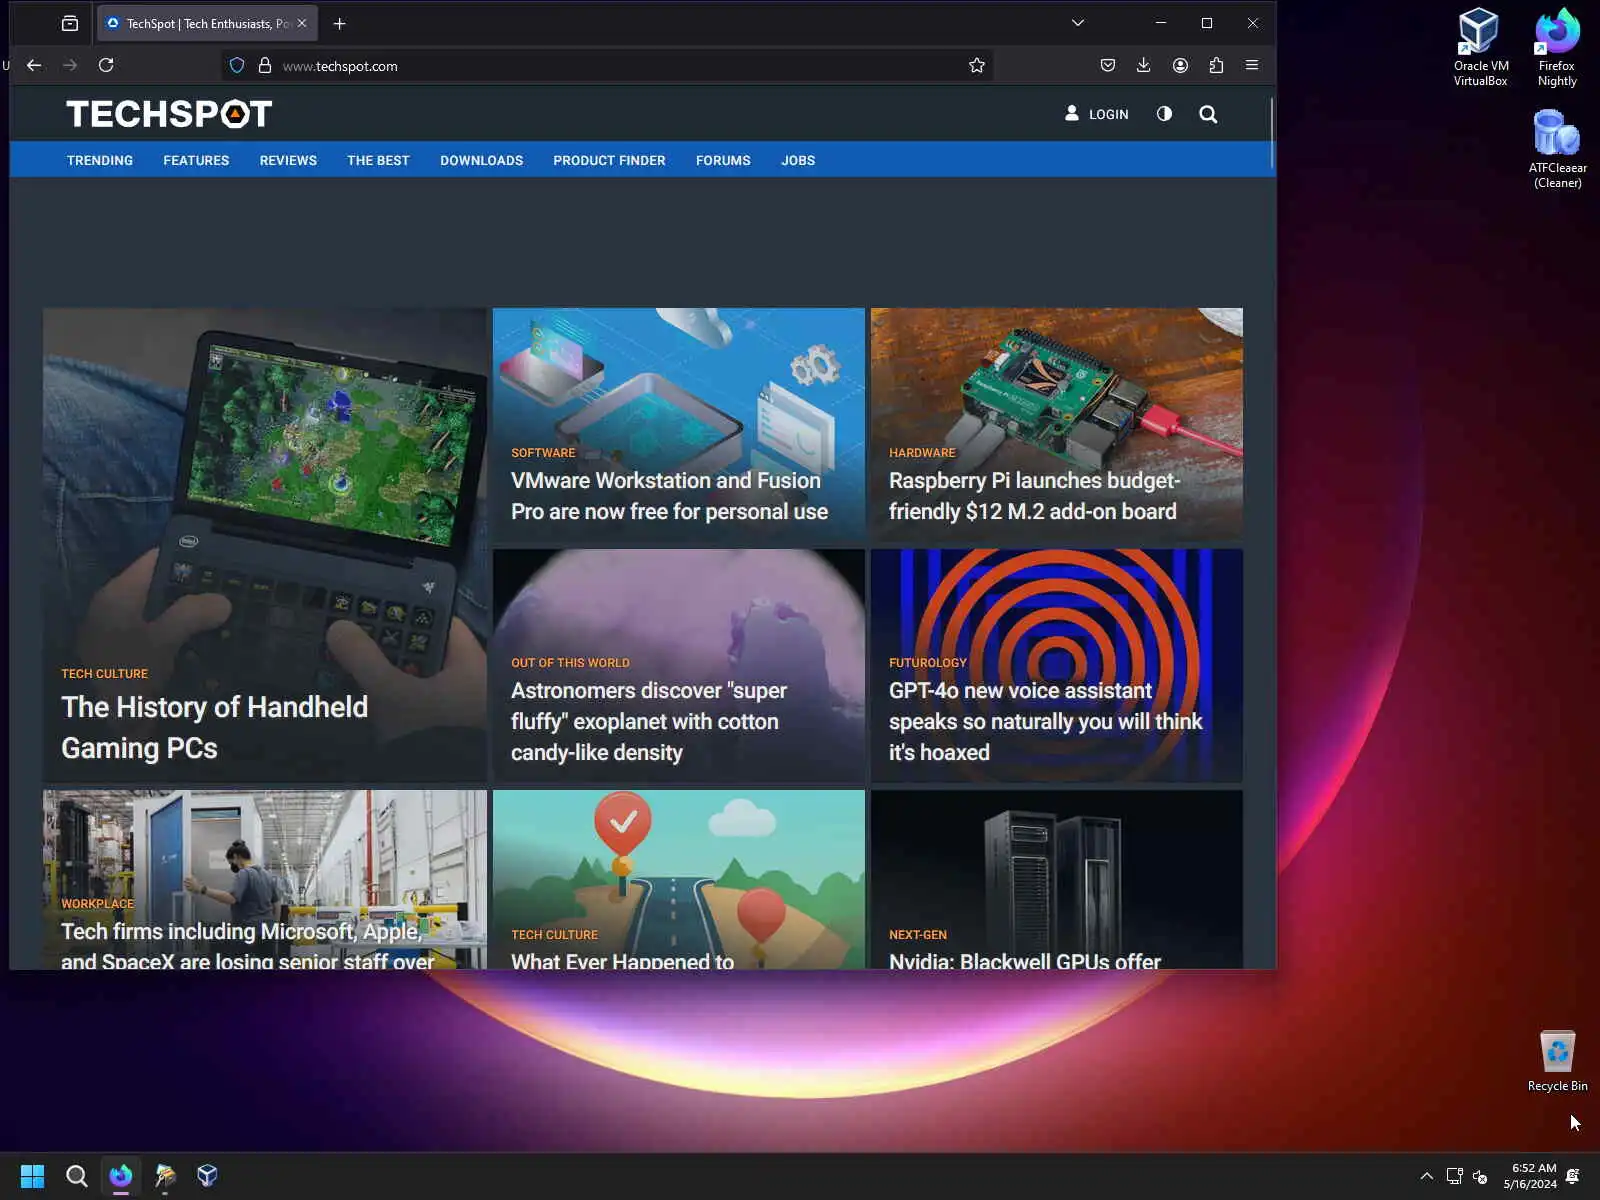Open the Windows Start menu
This screenshot has width=1600, height=1200.
click(x=32, y=1176)
